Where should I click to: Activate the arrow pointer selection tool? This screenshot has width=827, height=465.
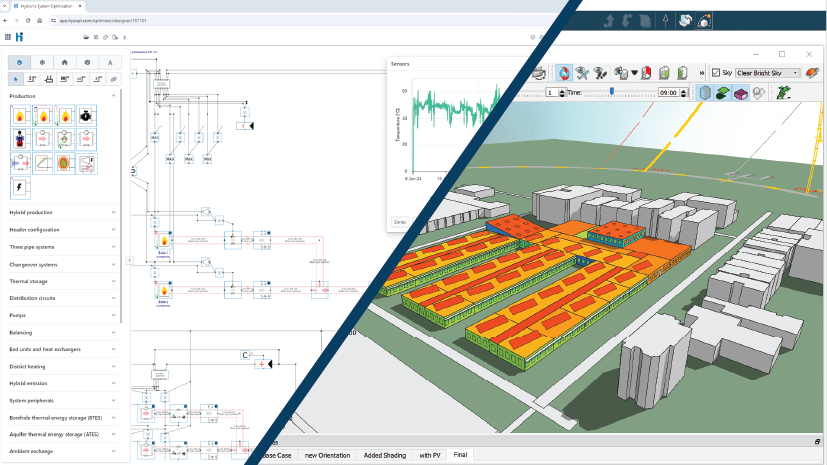[16, 79]
